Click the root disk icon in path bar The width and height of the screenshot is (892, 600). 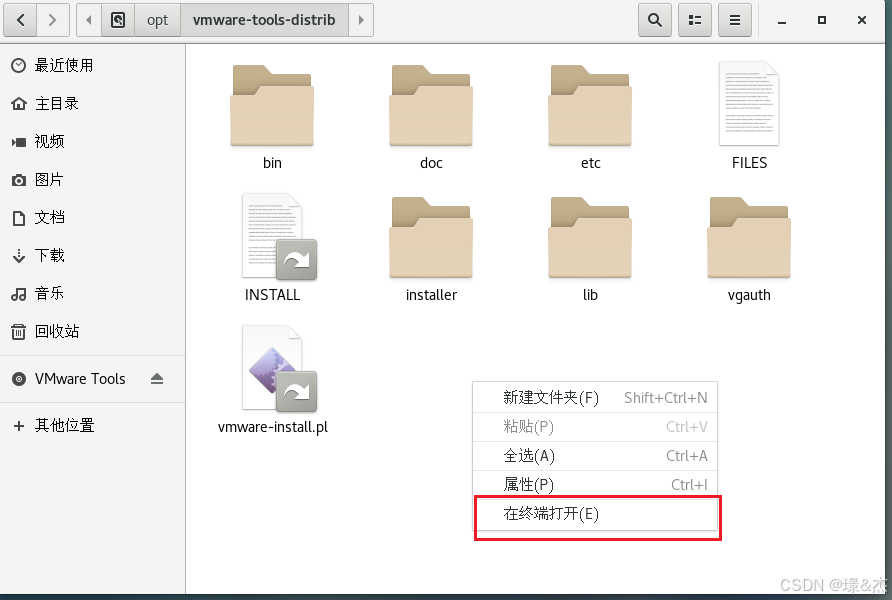(x=118, y=20)
